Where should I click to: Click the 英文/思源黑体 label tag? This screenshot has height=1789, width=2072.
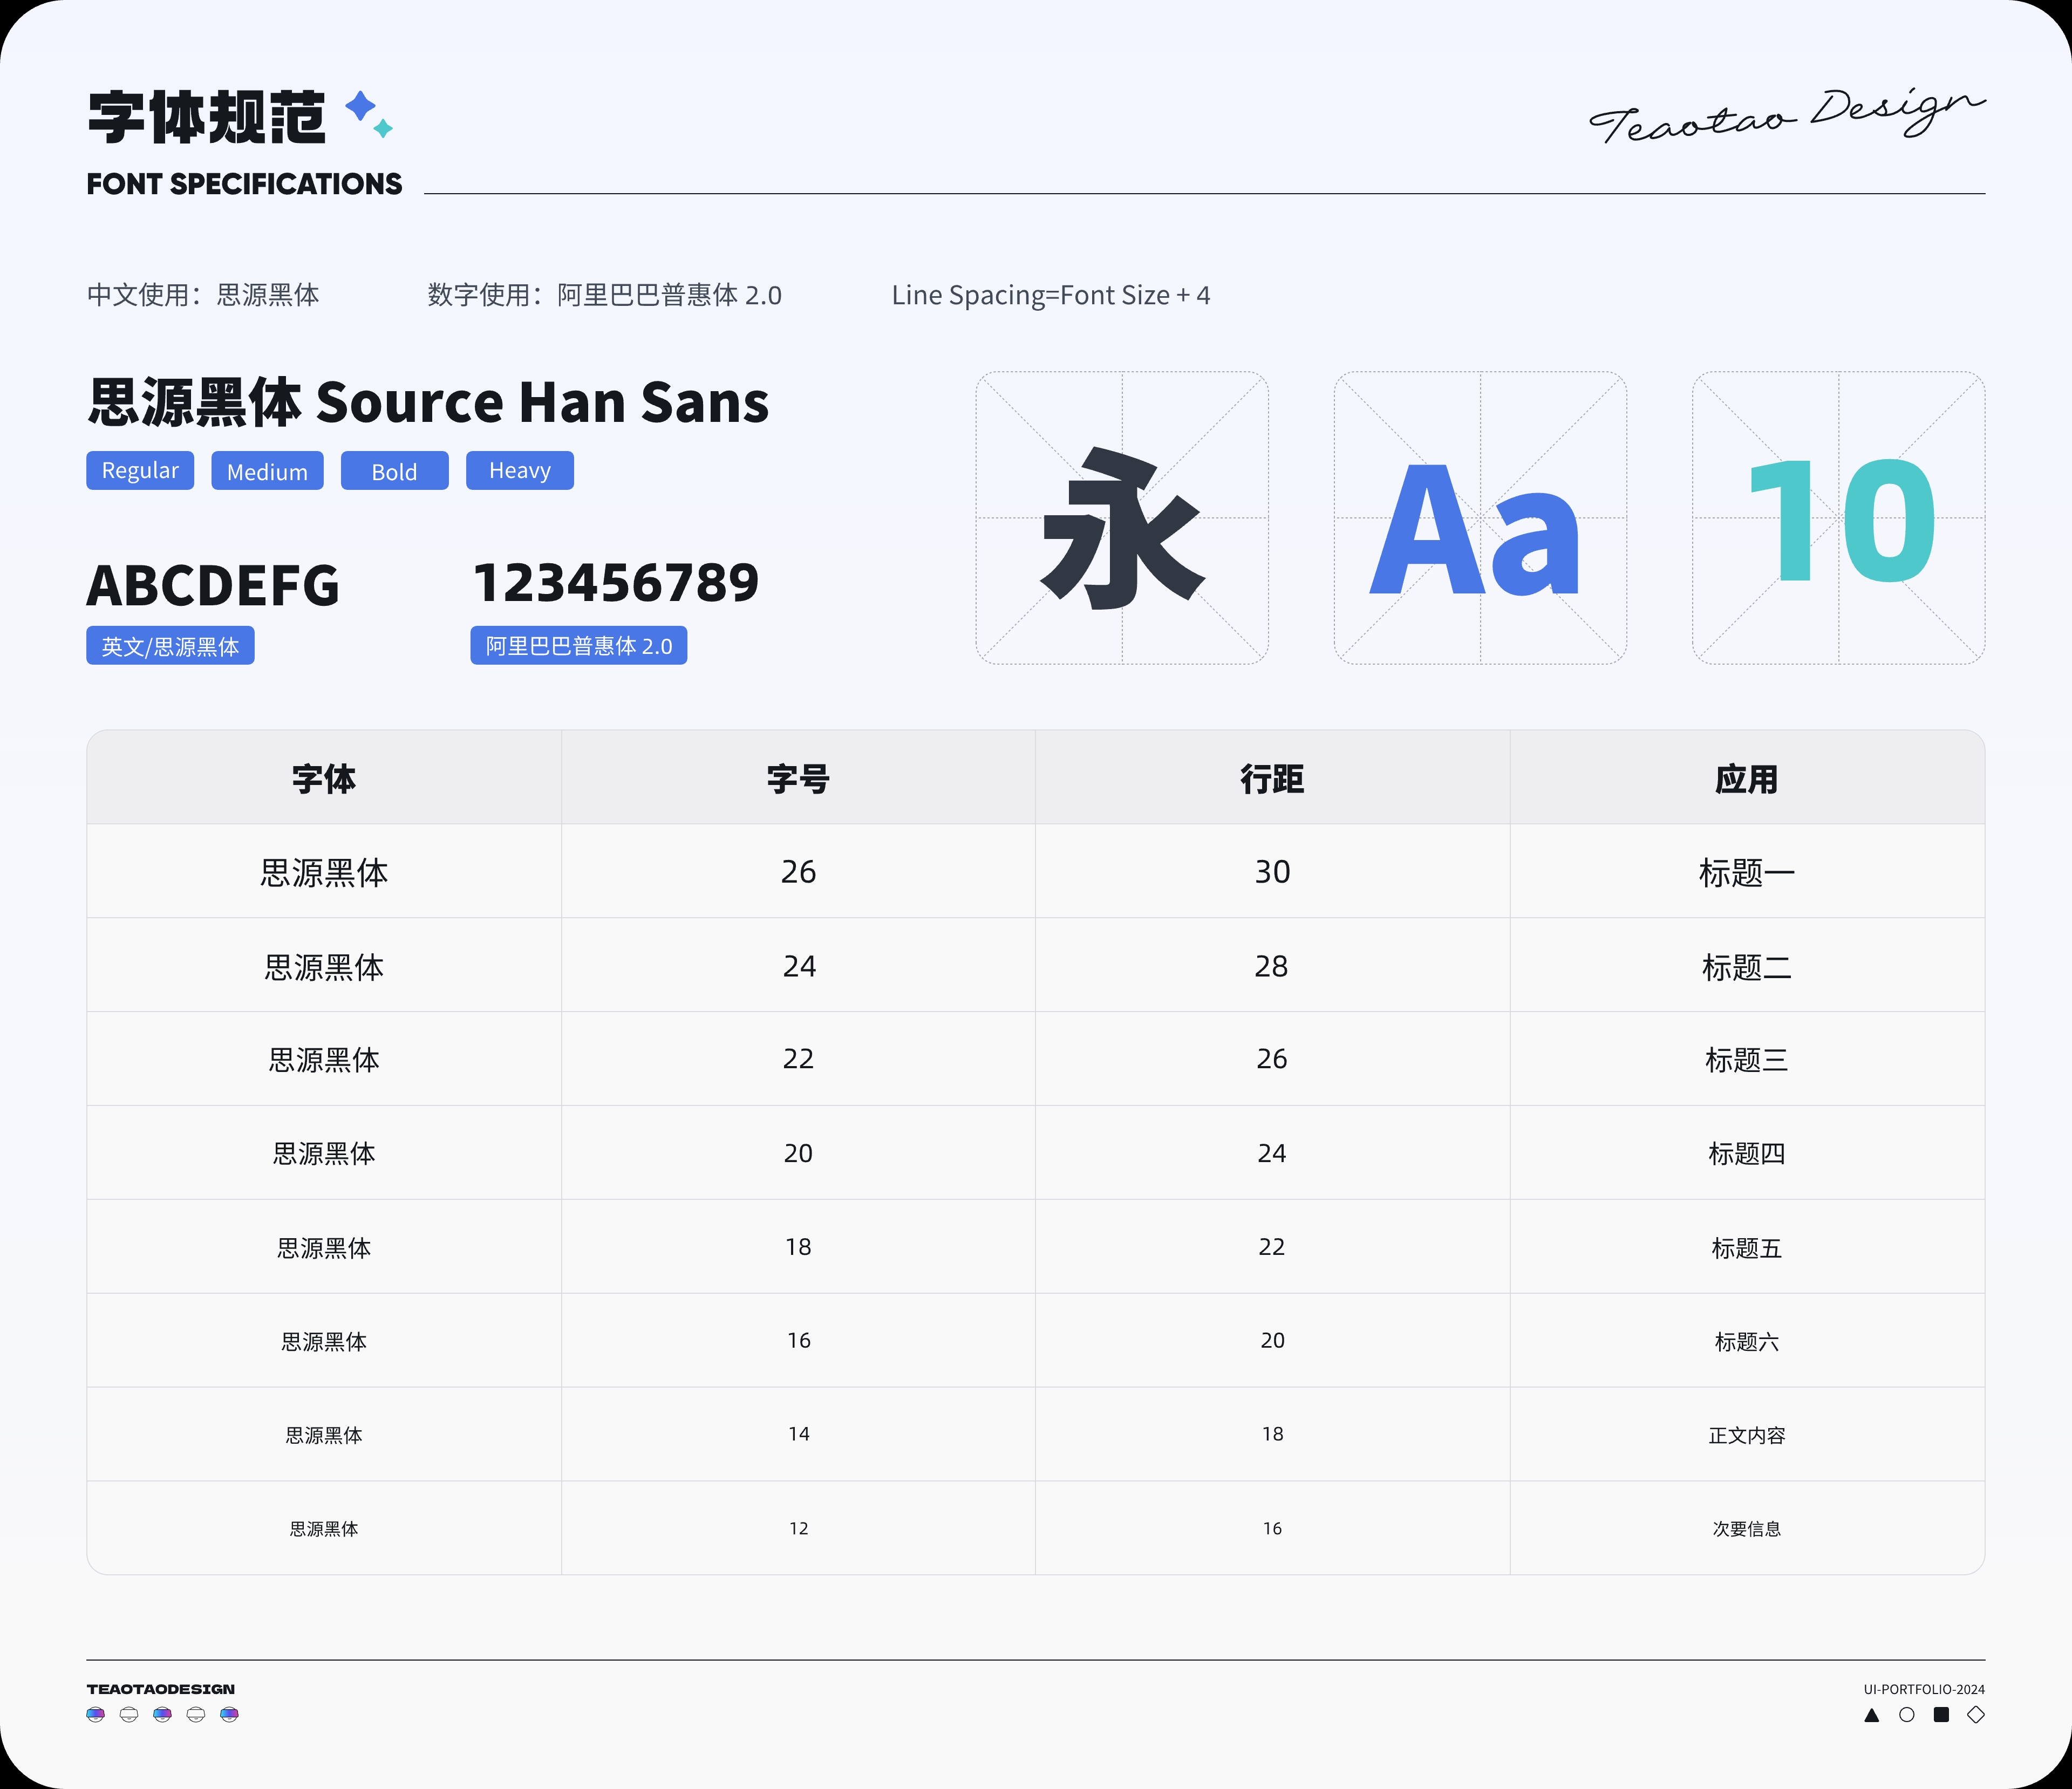click(x=170, y=646)
